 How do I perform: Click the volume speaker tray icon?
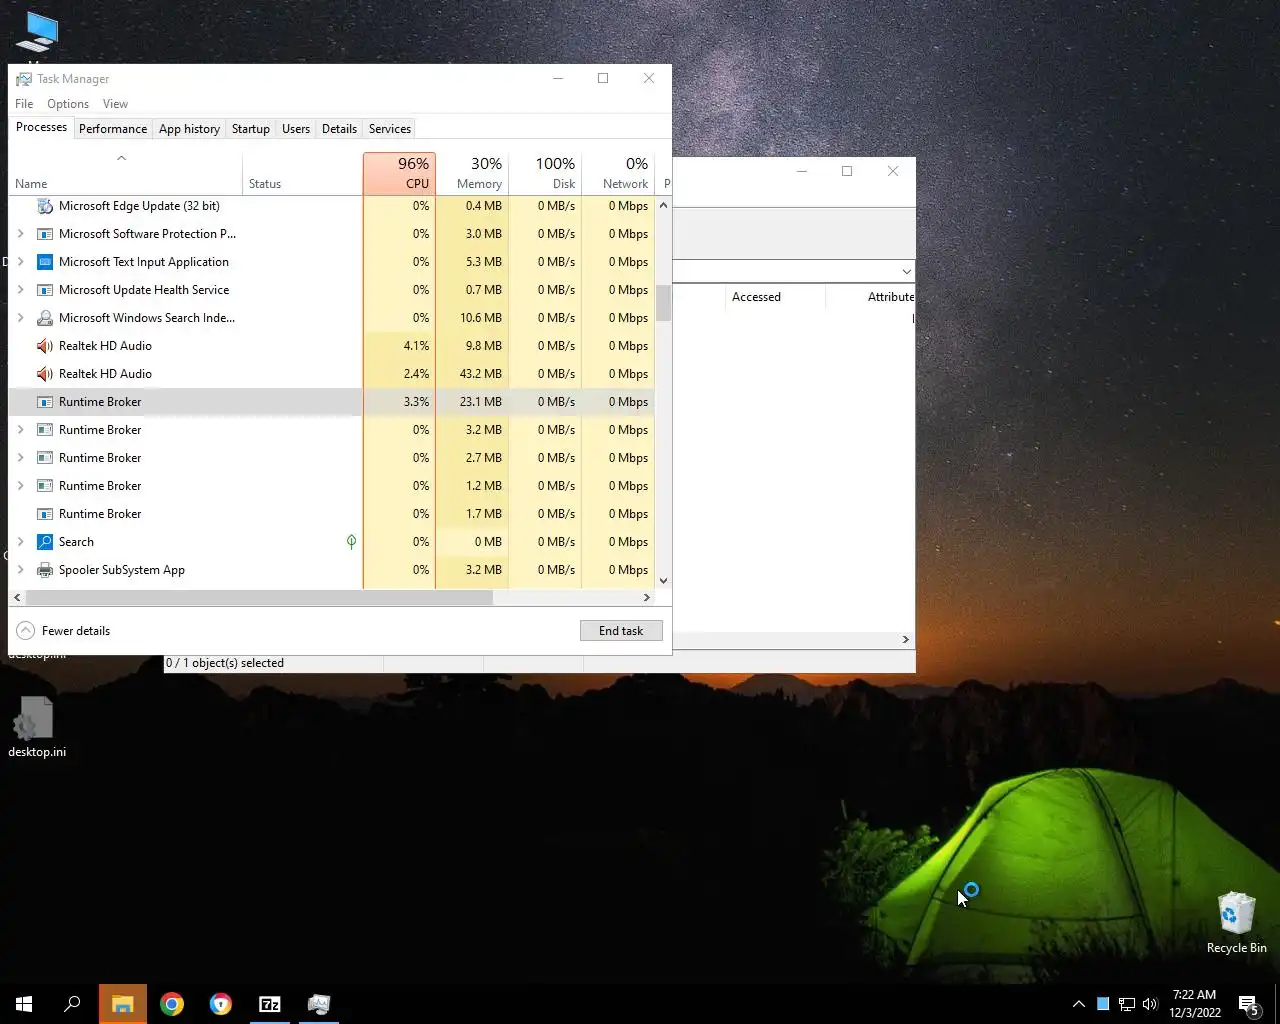click(1150, 1004)
